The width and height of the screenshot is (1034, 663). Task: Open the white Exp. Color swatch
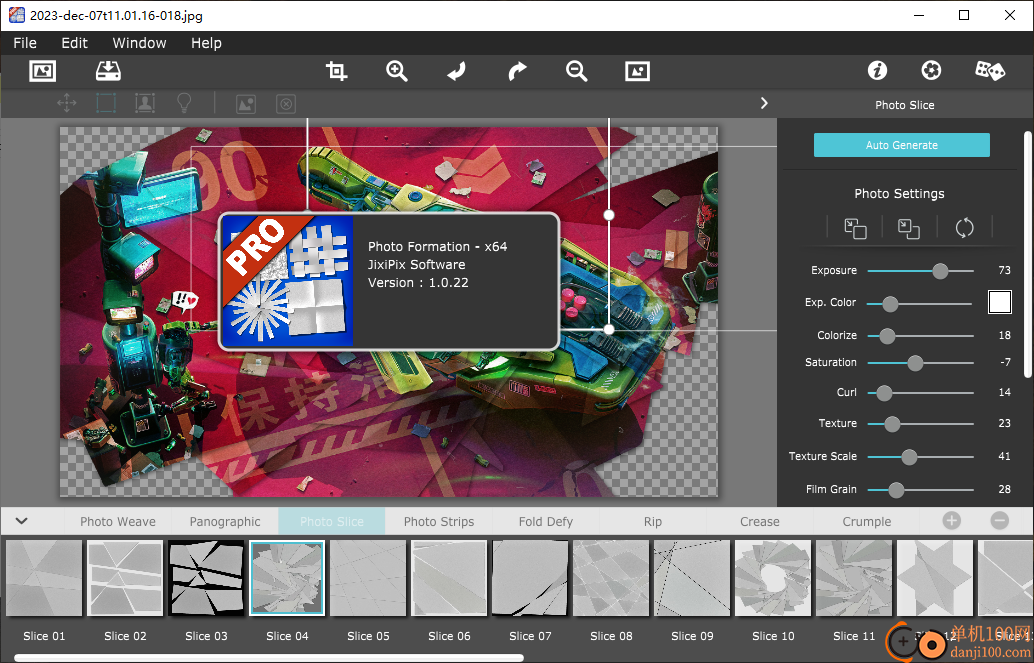pyautogui.click(x=1000, y=302)
